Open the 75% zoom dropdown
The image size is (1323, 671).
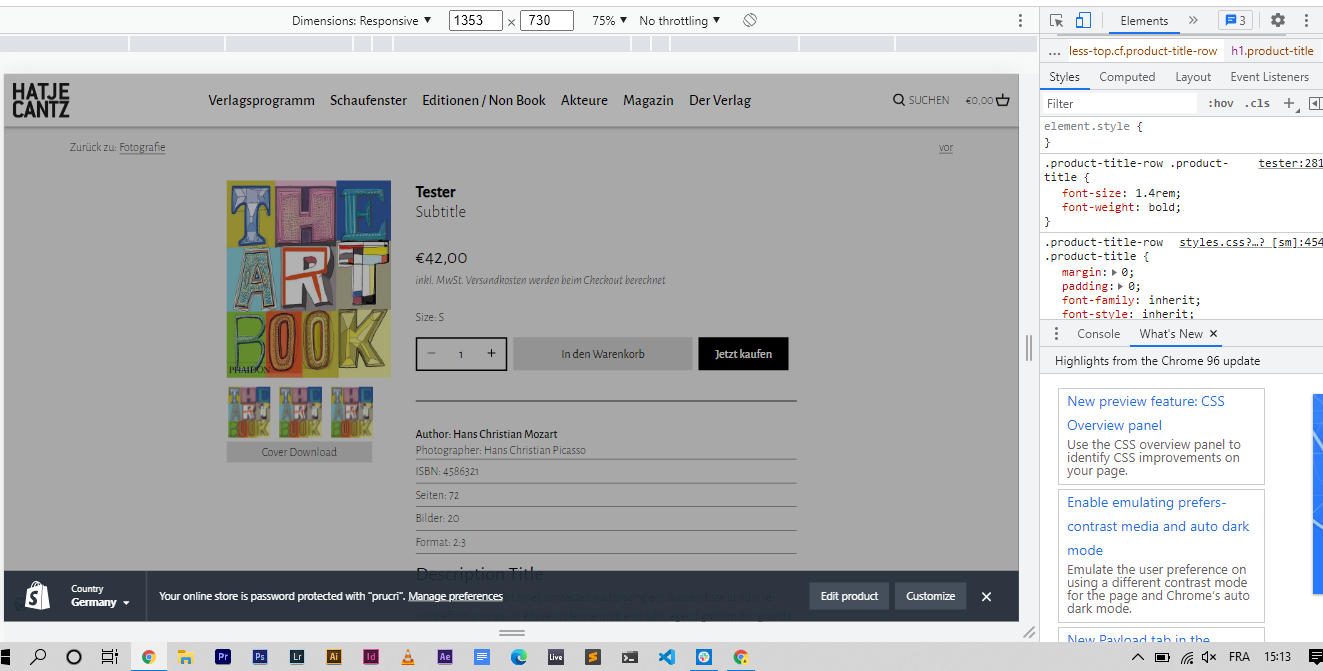pyautogui.click(x=610, y=20)
